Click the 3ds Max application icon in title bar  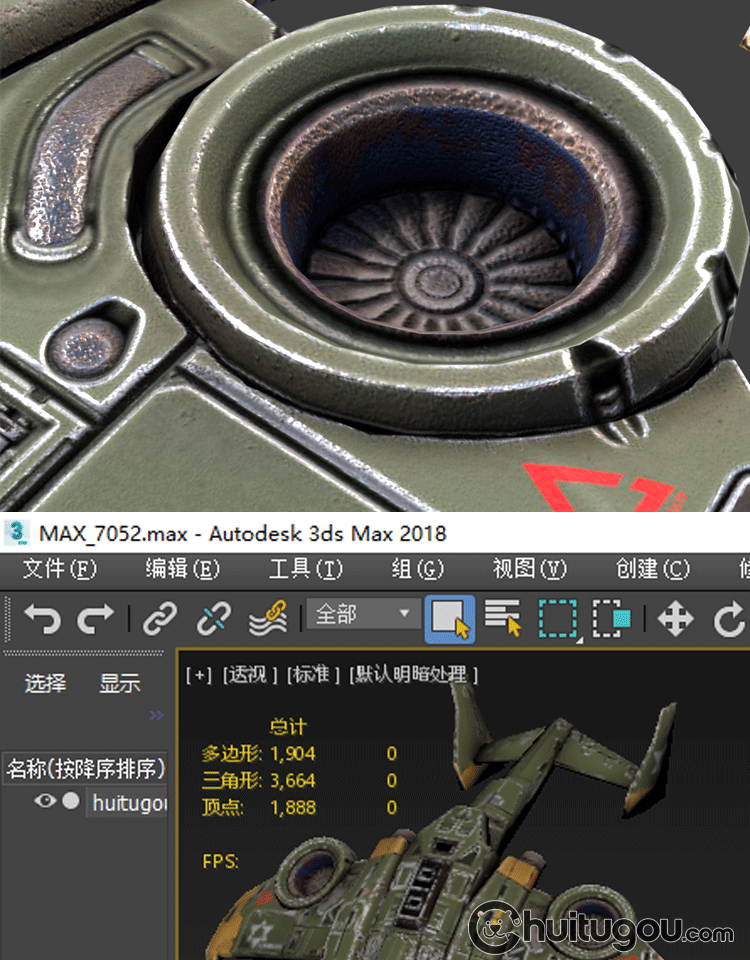[x=17, y=533]
